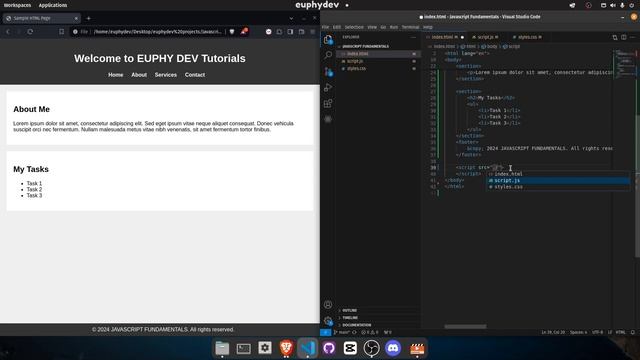
Task: Select styles.css in autocomplete suggestions
Action: 558,187
